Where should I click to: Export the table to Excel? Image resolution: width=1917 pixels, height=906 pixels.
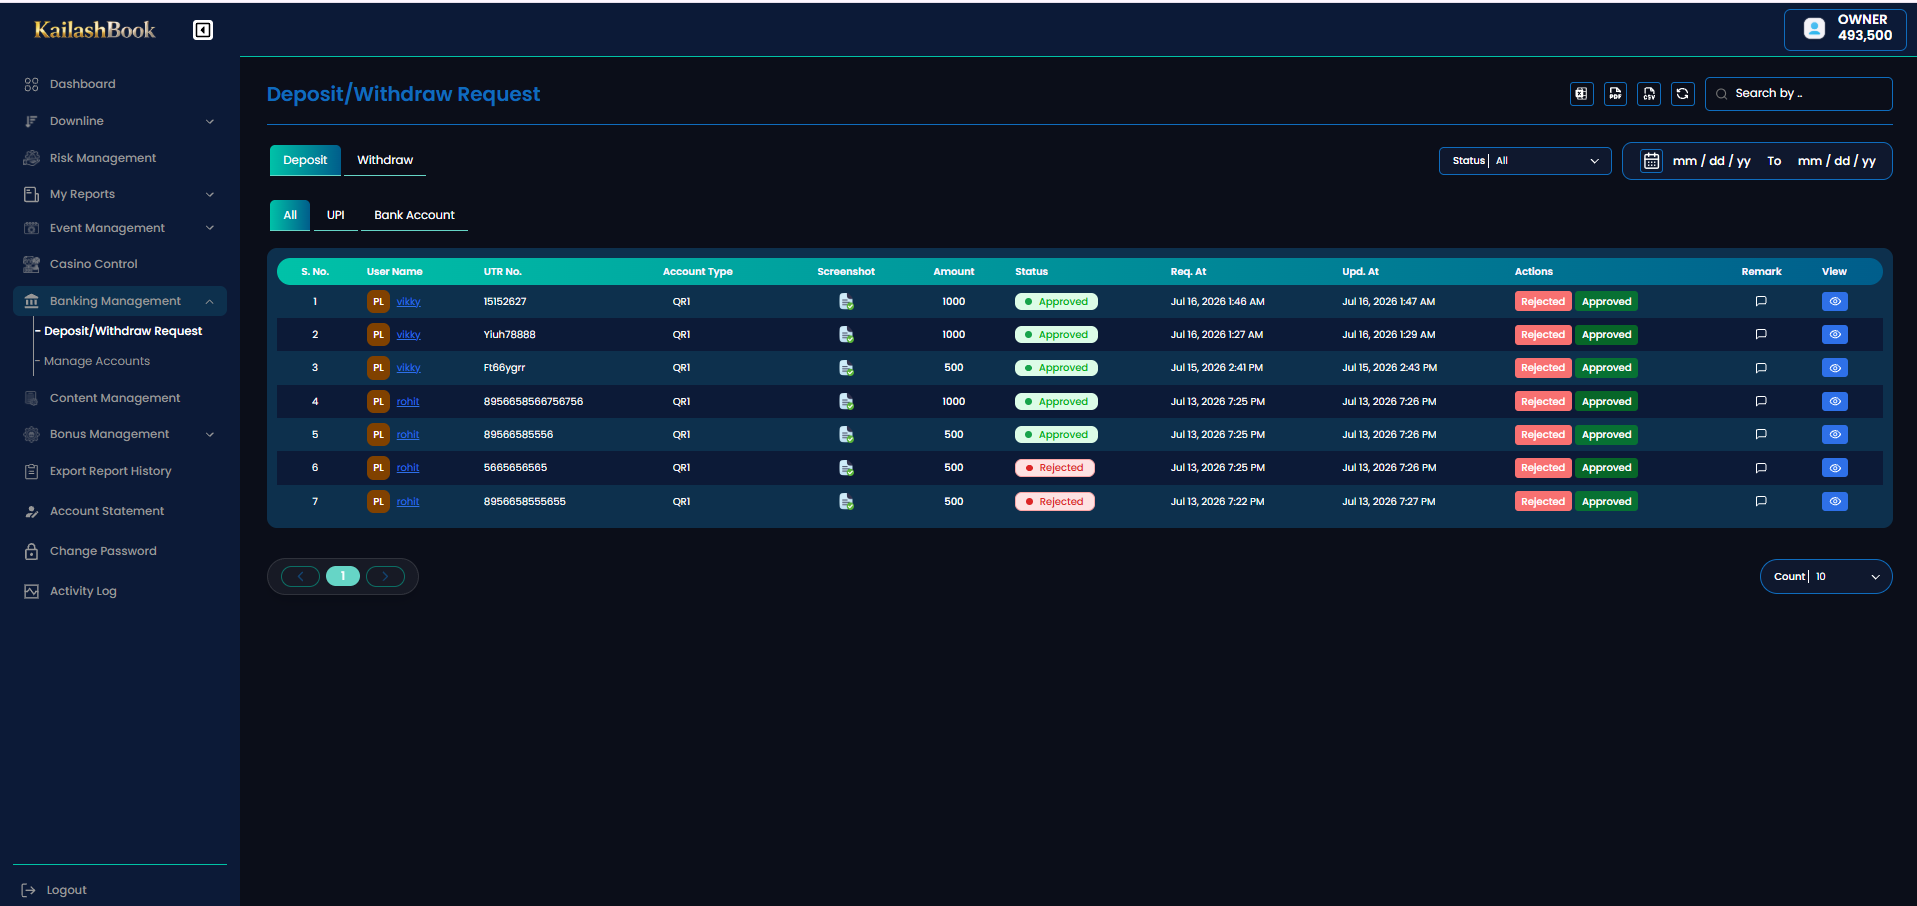[x=1581, y=93]
